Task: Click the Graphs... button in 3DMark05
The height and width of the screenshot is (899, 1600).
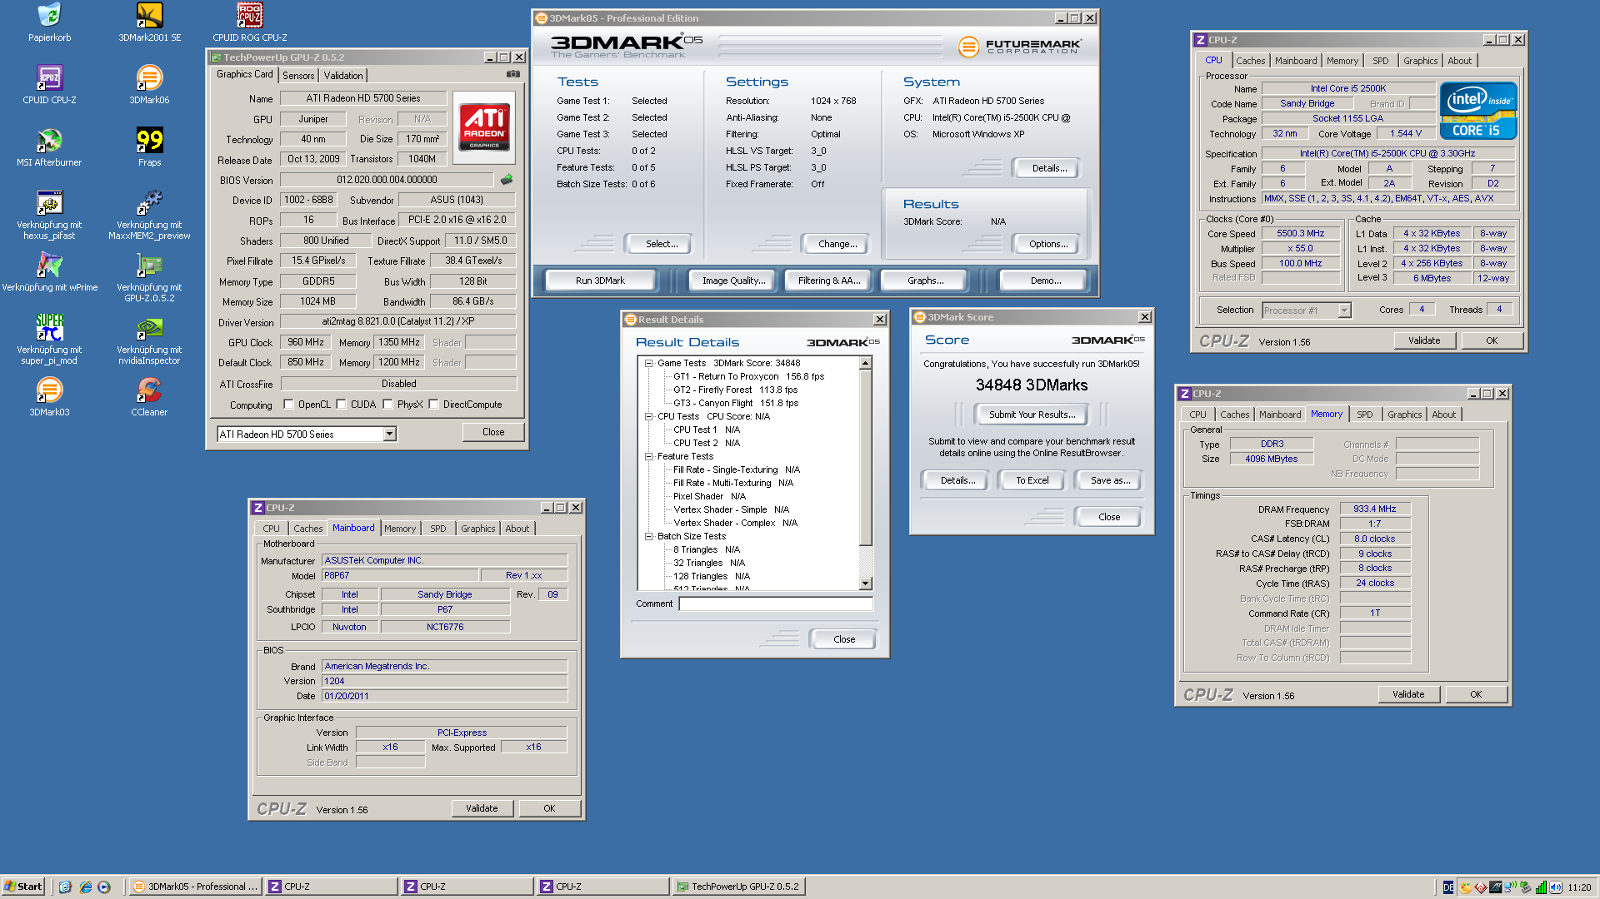Action: (x=925, y=281)
